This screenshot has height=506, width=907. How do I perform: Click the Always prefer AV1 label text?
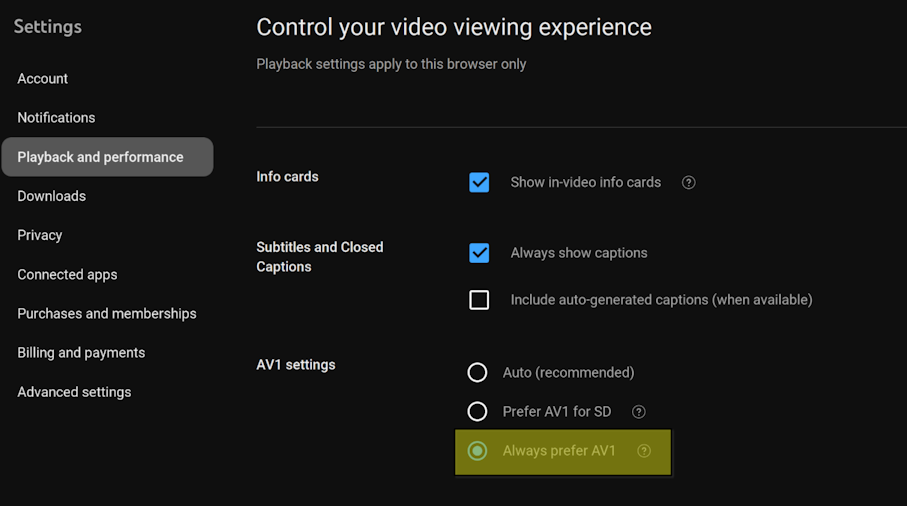(x=559, y=451)
